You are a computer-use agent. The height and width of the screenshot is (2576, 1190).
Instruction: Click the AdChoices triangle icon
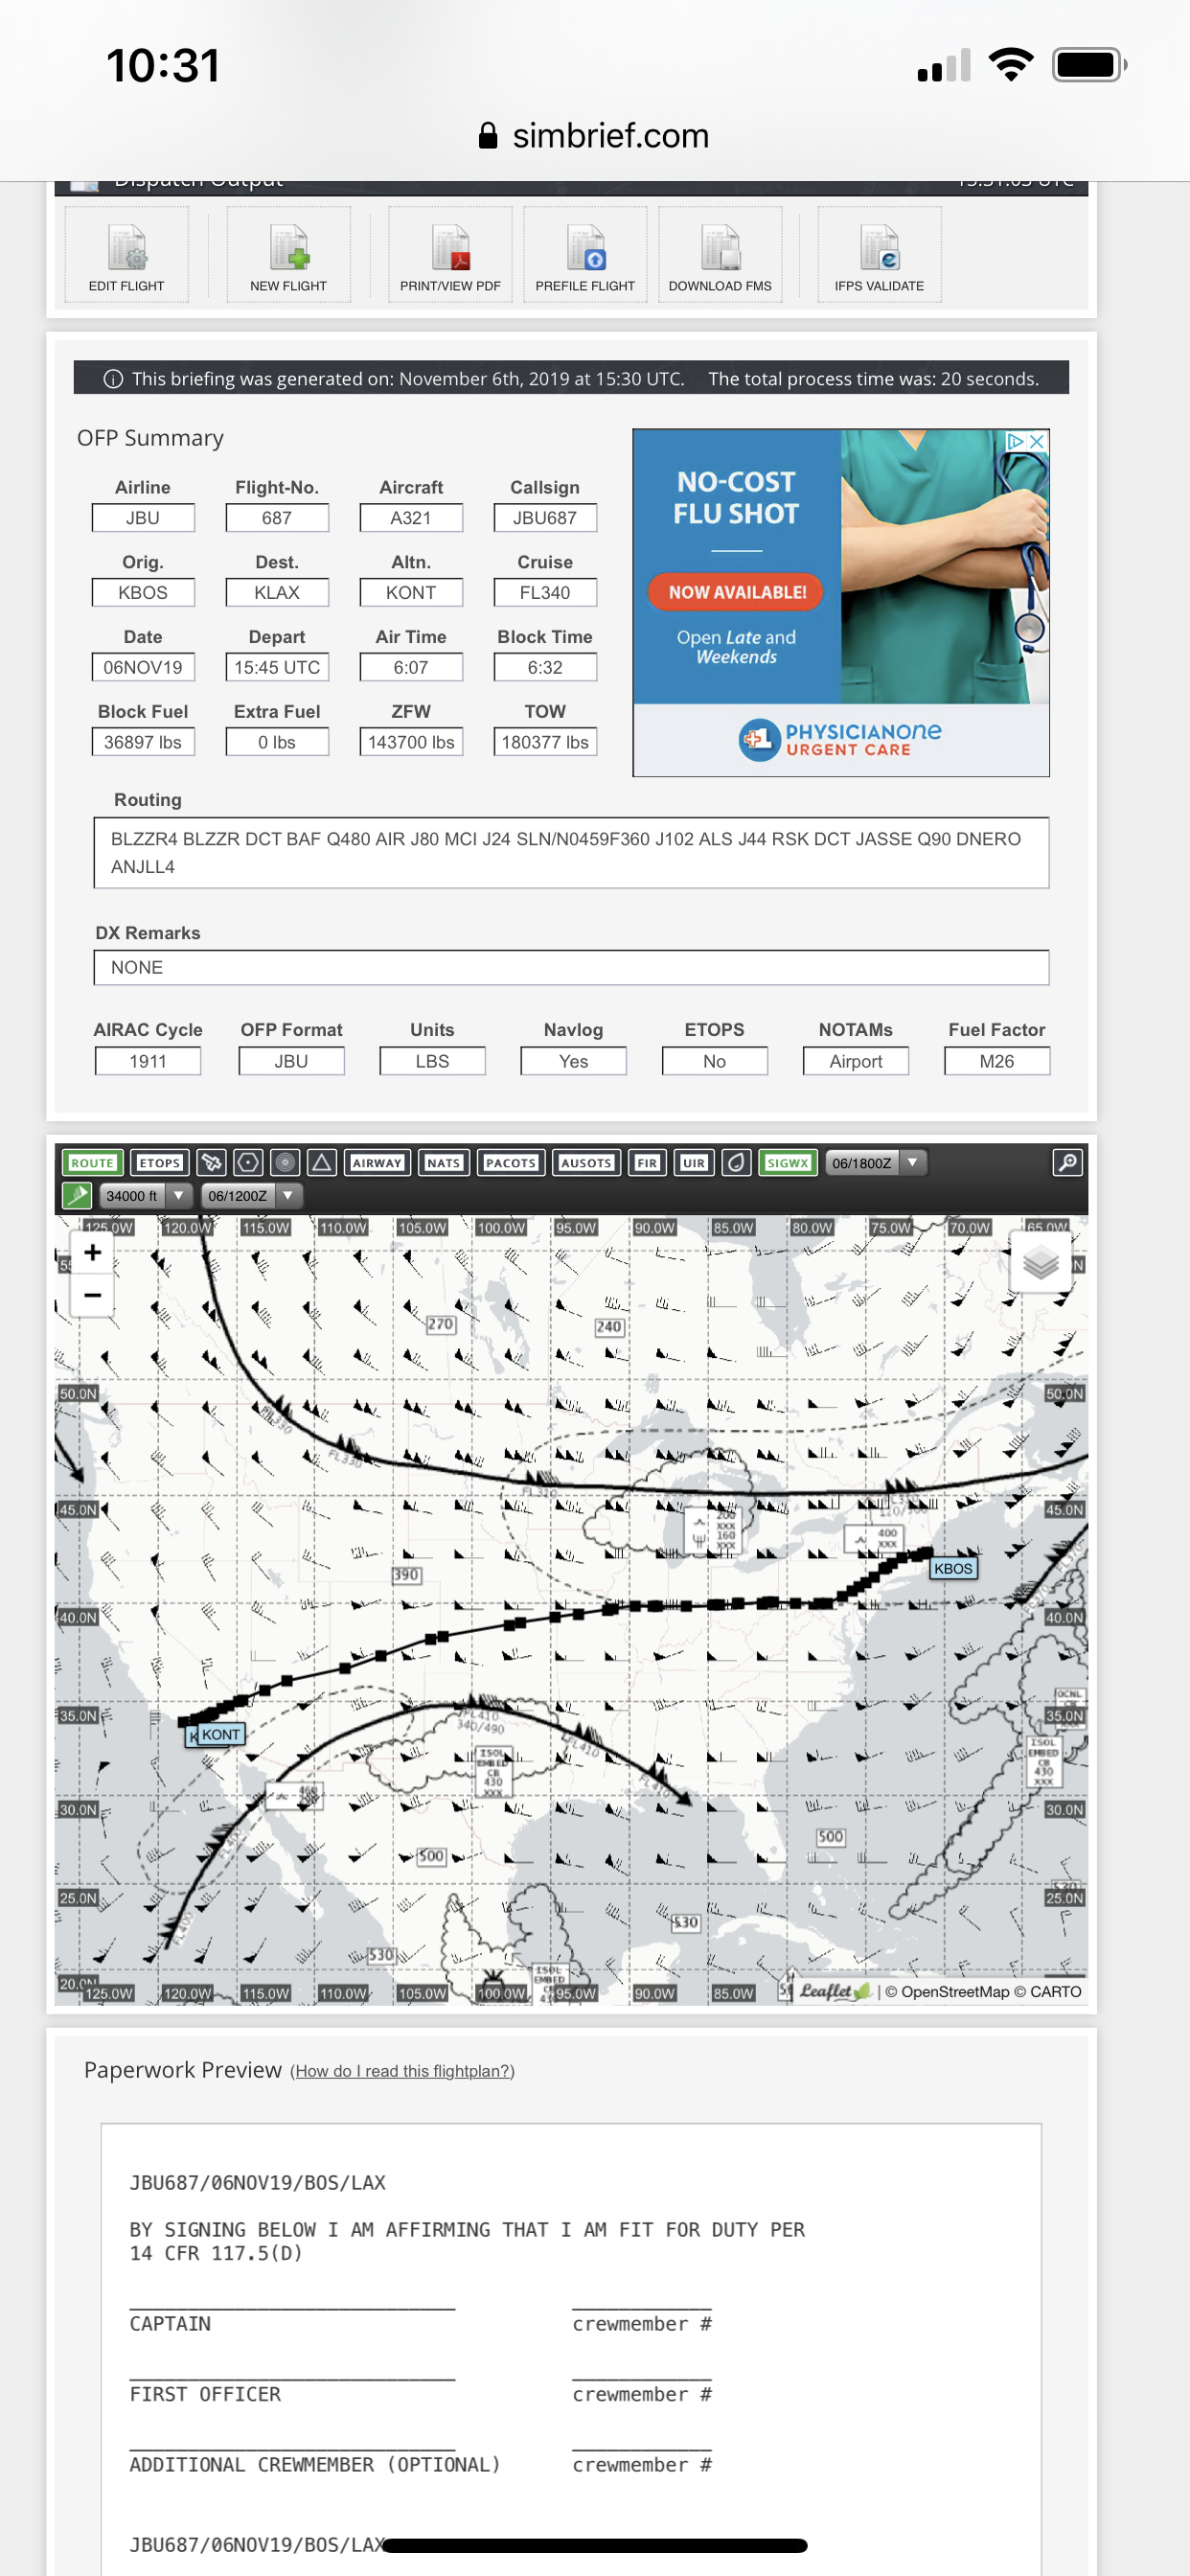[x=1016, y=441]
